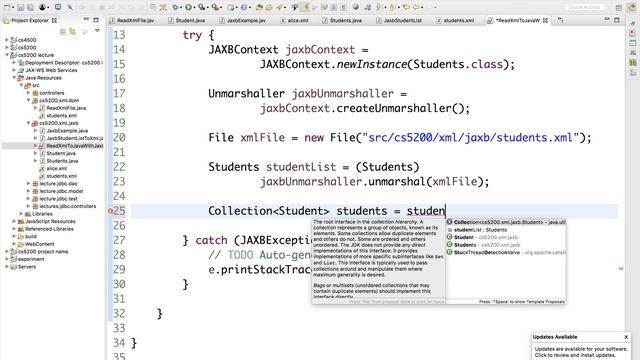640x360 pixels.
Task: Select JaxbExample.java in the tree
Action: point(67,131)
